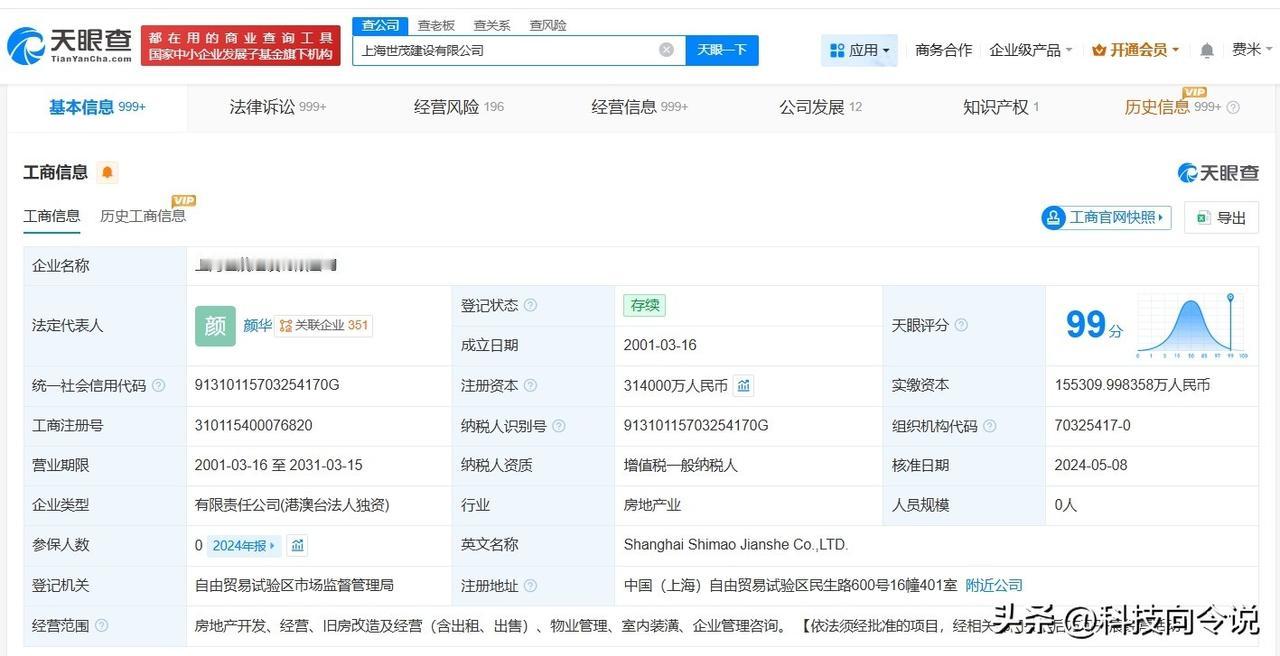Open legal representative 颜华 link
Viewport: 1280px width, 656px height.
(257, 325)
